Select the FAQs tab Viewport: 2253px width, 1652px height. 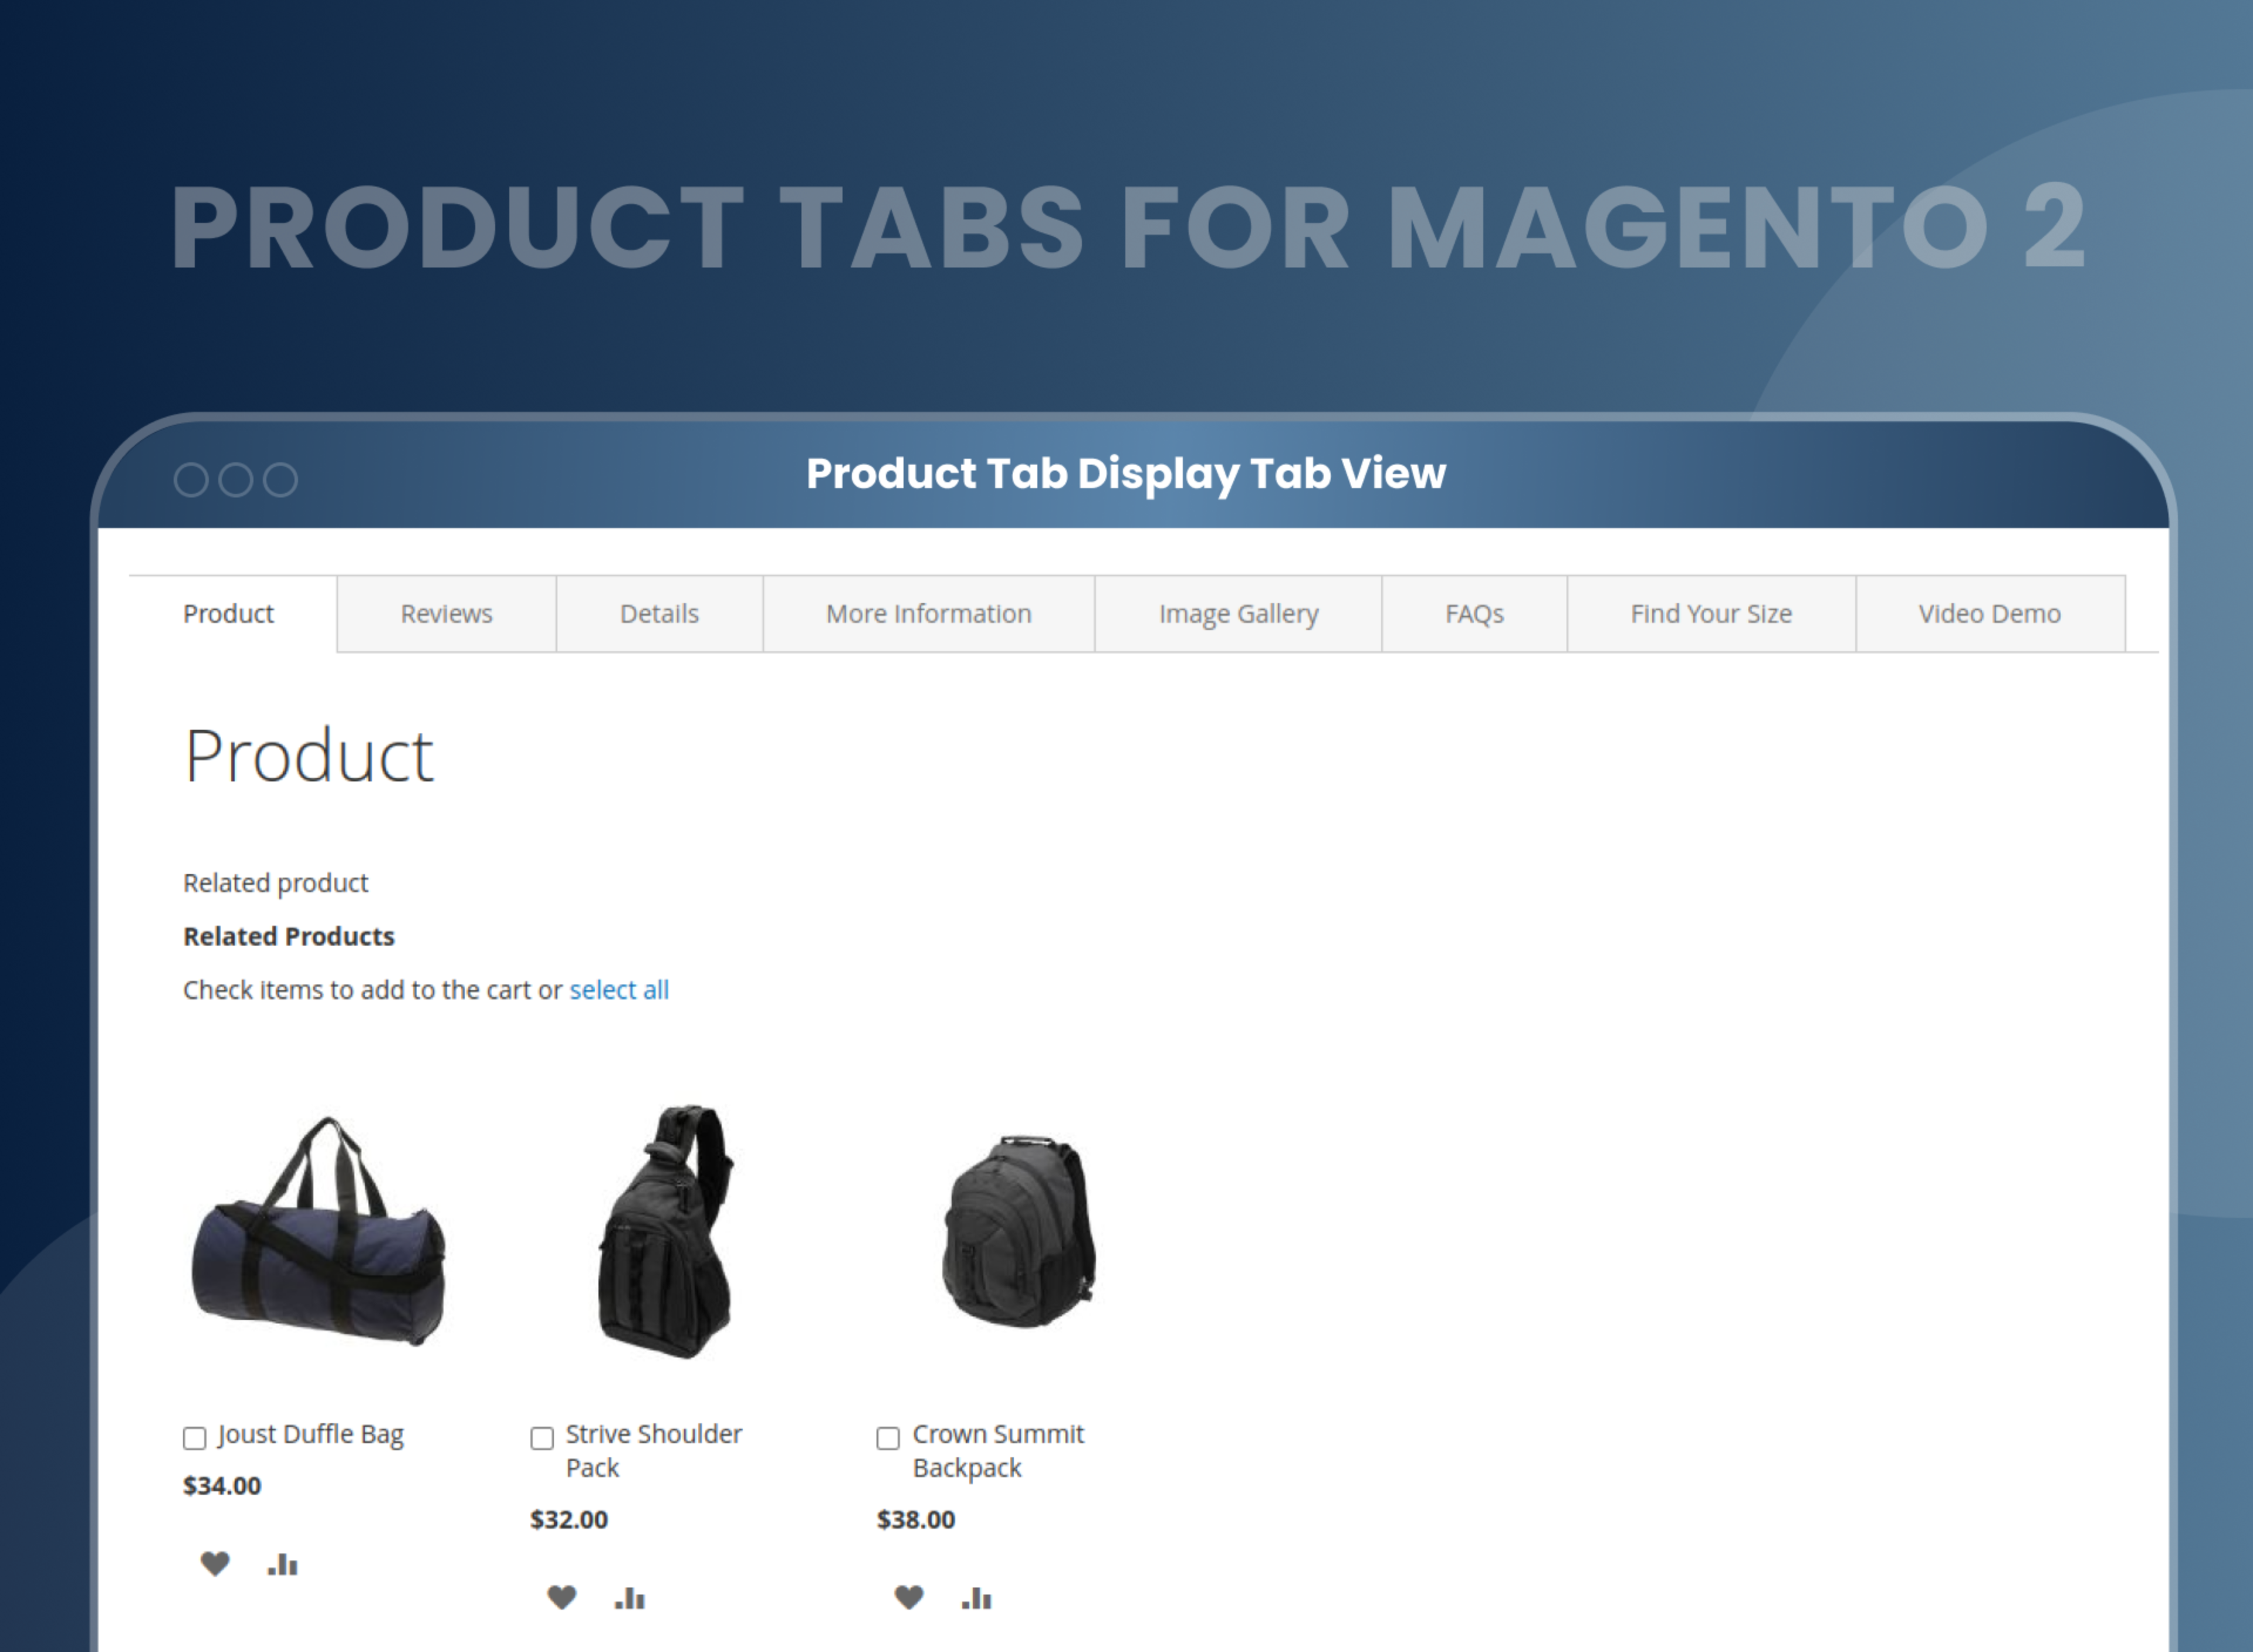[x=1473, y=613]
